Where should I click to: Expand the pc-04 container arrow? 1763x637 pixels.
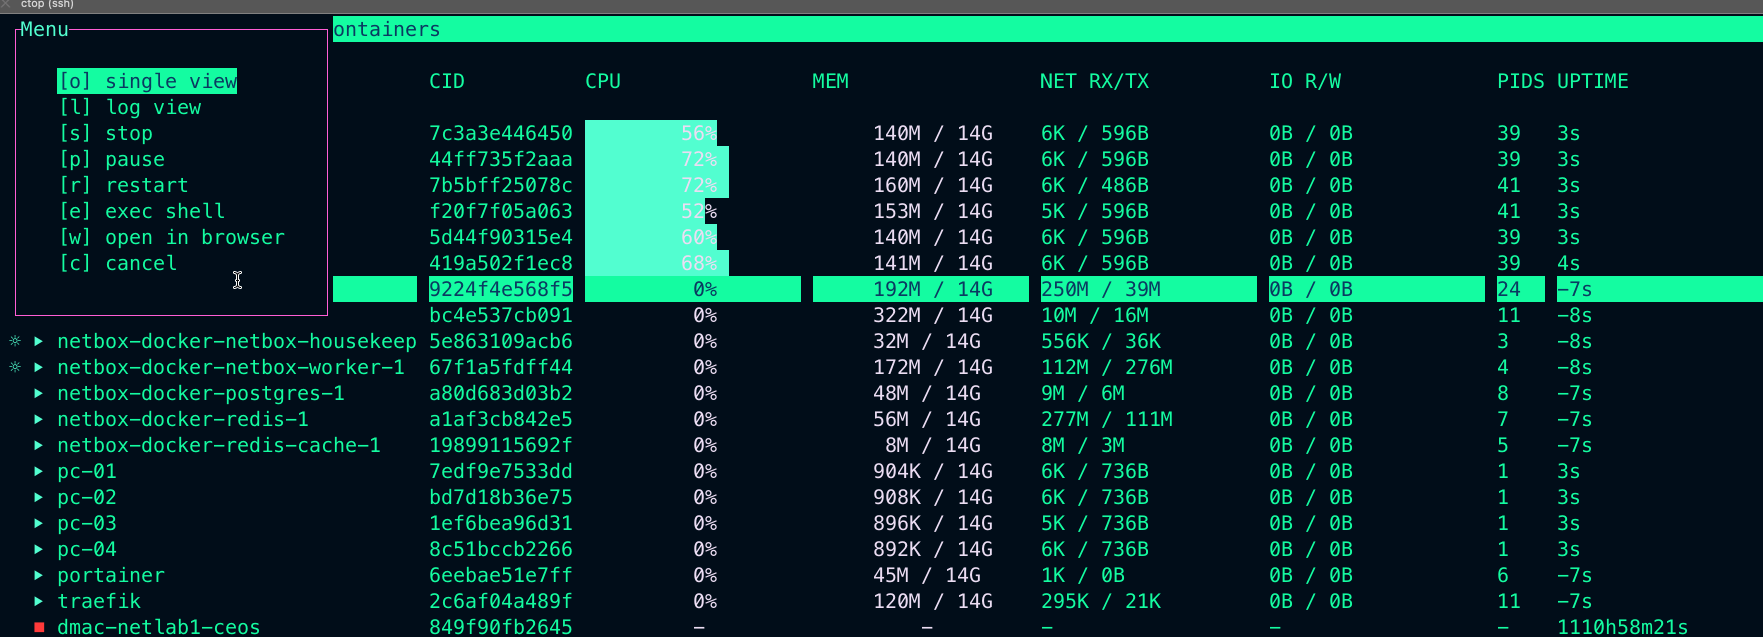click(x=38, y=549)
